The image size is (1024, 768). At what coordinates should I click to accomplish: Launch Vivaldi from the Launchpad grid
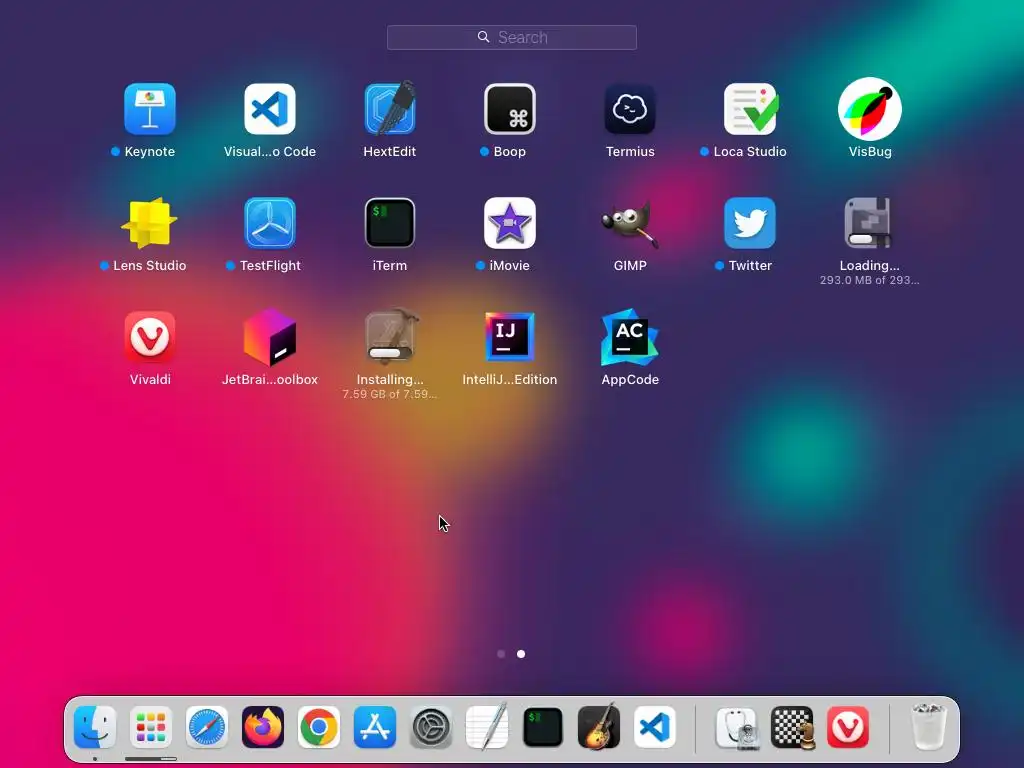coord(150,337)
